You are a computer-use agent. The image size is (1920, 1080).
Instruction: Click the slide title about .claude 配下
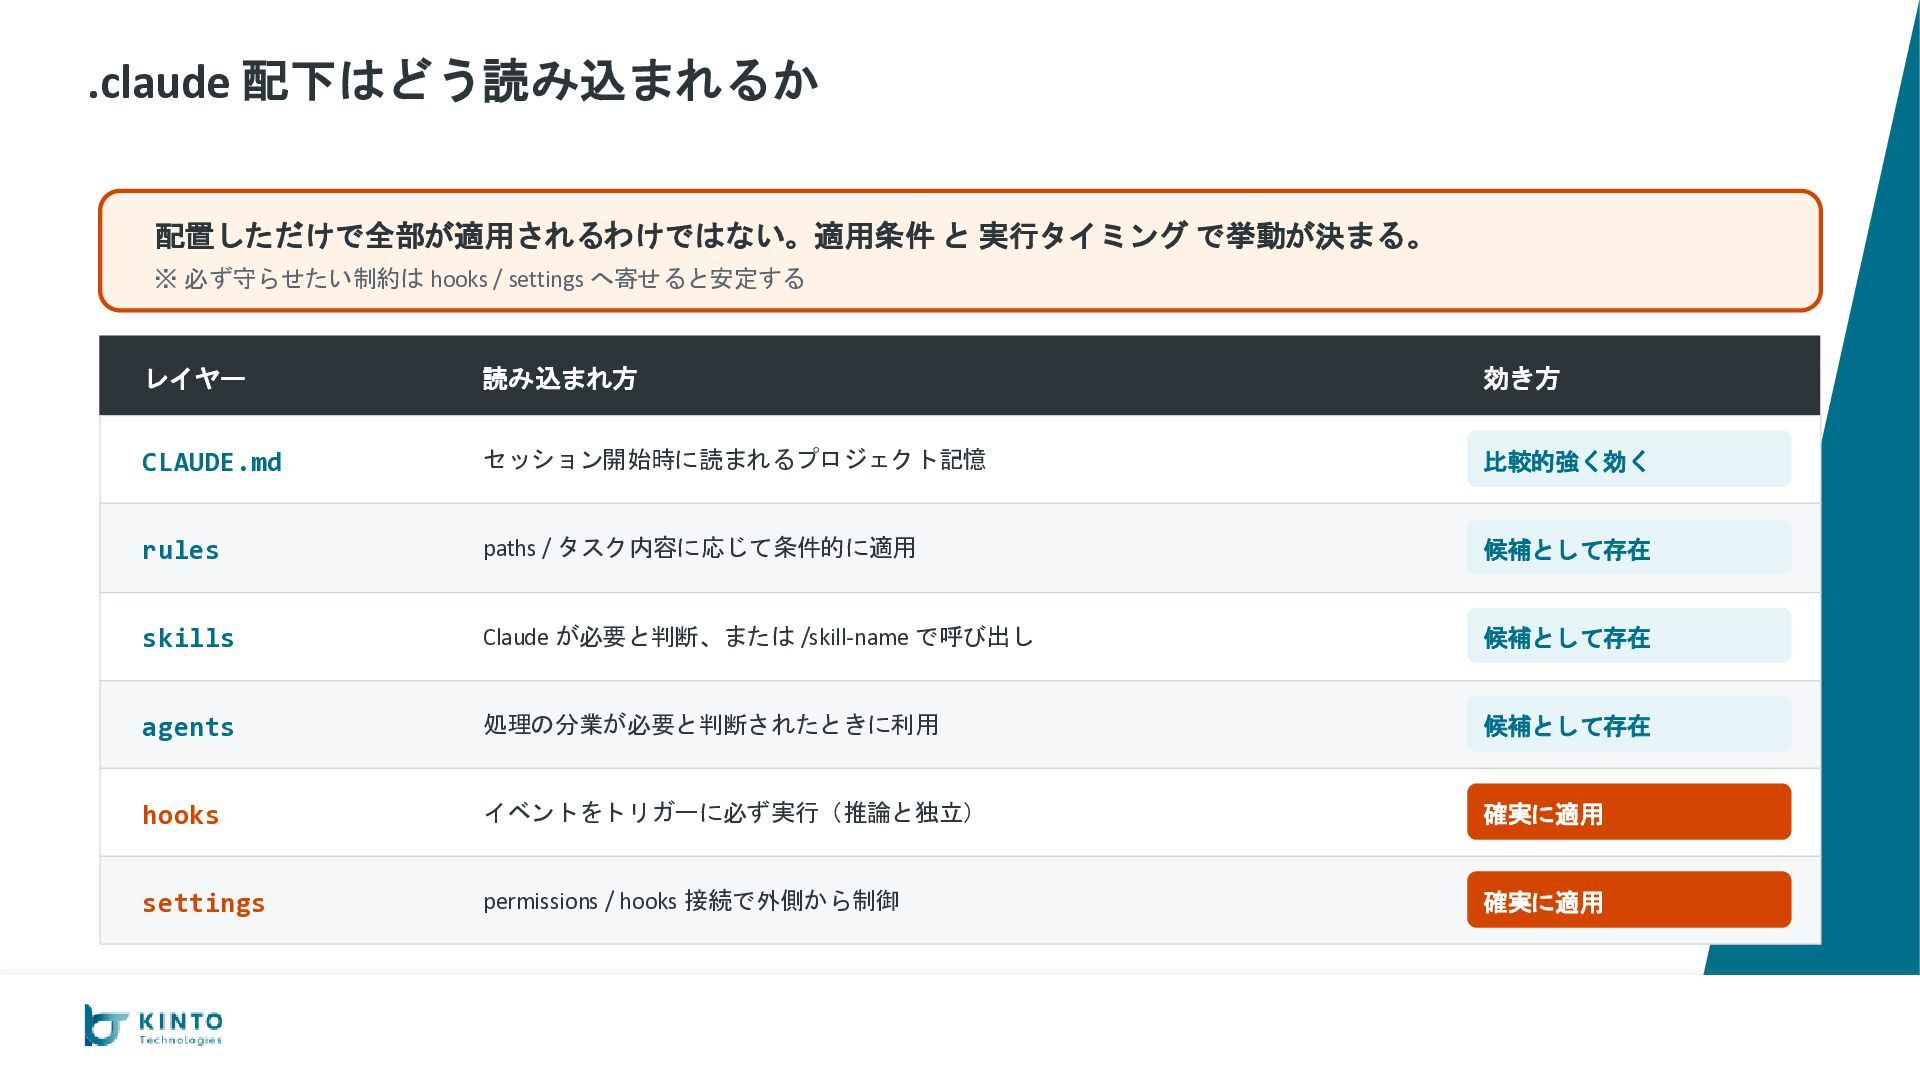[454, 81]
